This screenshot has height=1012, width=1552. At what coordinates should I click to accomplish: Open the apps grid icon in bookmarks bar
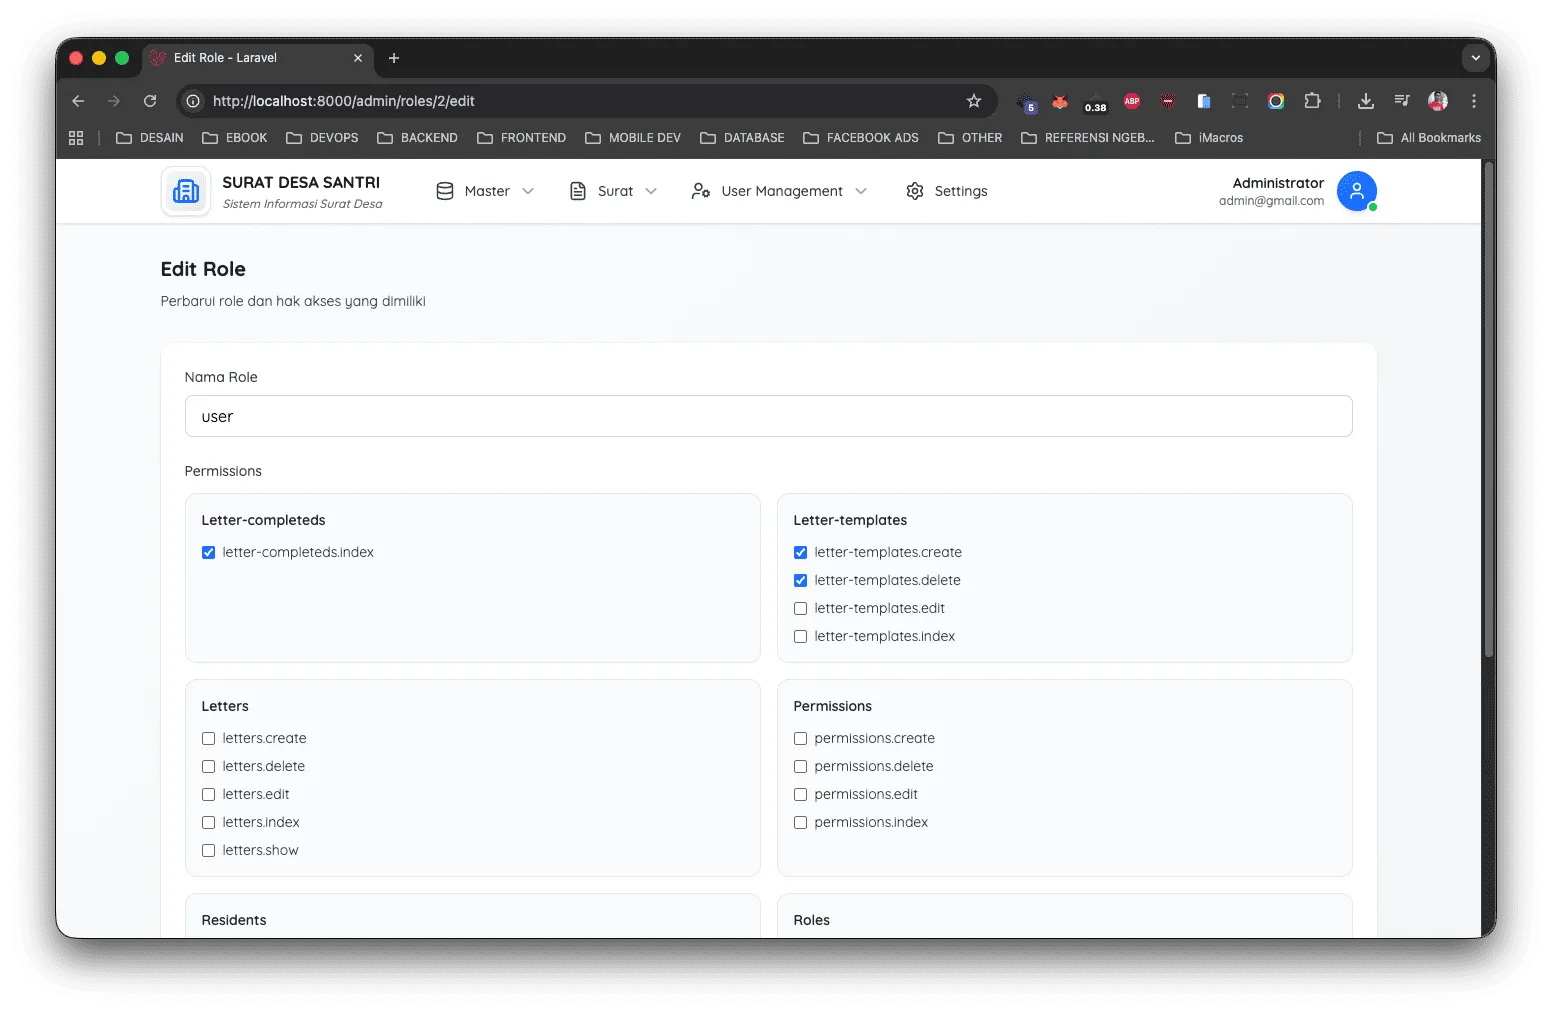click(76, 138)
